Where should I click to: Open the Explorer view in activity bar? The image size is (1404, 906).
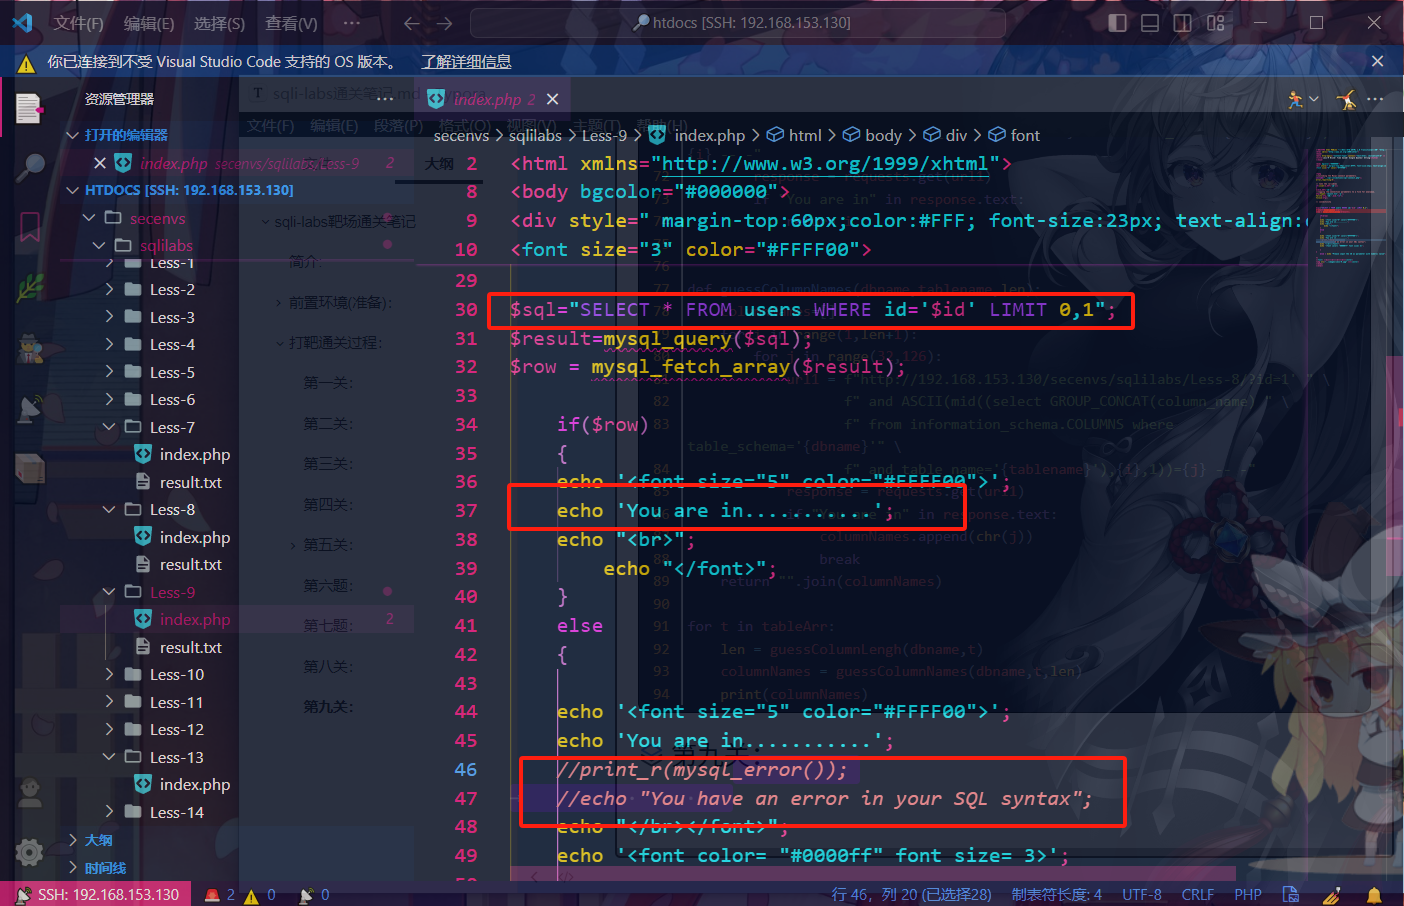click(29, 108)
